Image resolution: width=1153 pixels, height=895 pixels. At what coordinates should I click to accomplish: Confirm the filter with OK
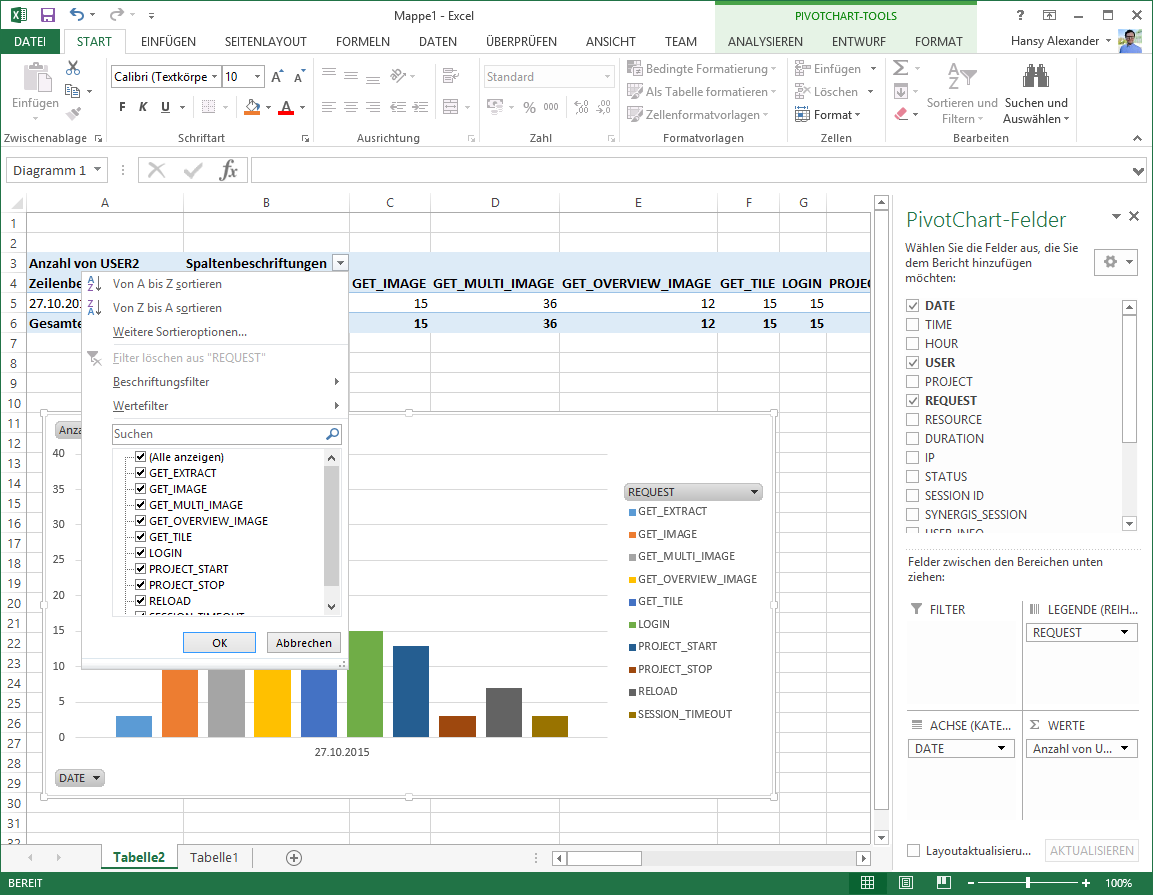[219, 642]
